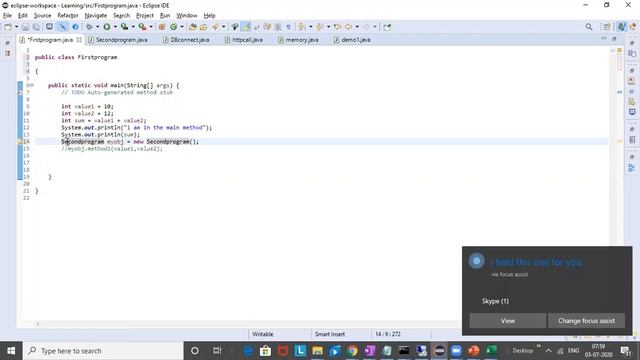The width and height of the screenshot is (640, 360).
Task: Click the New Java Class icon
Action: (x=173, y=27)
